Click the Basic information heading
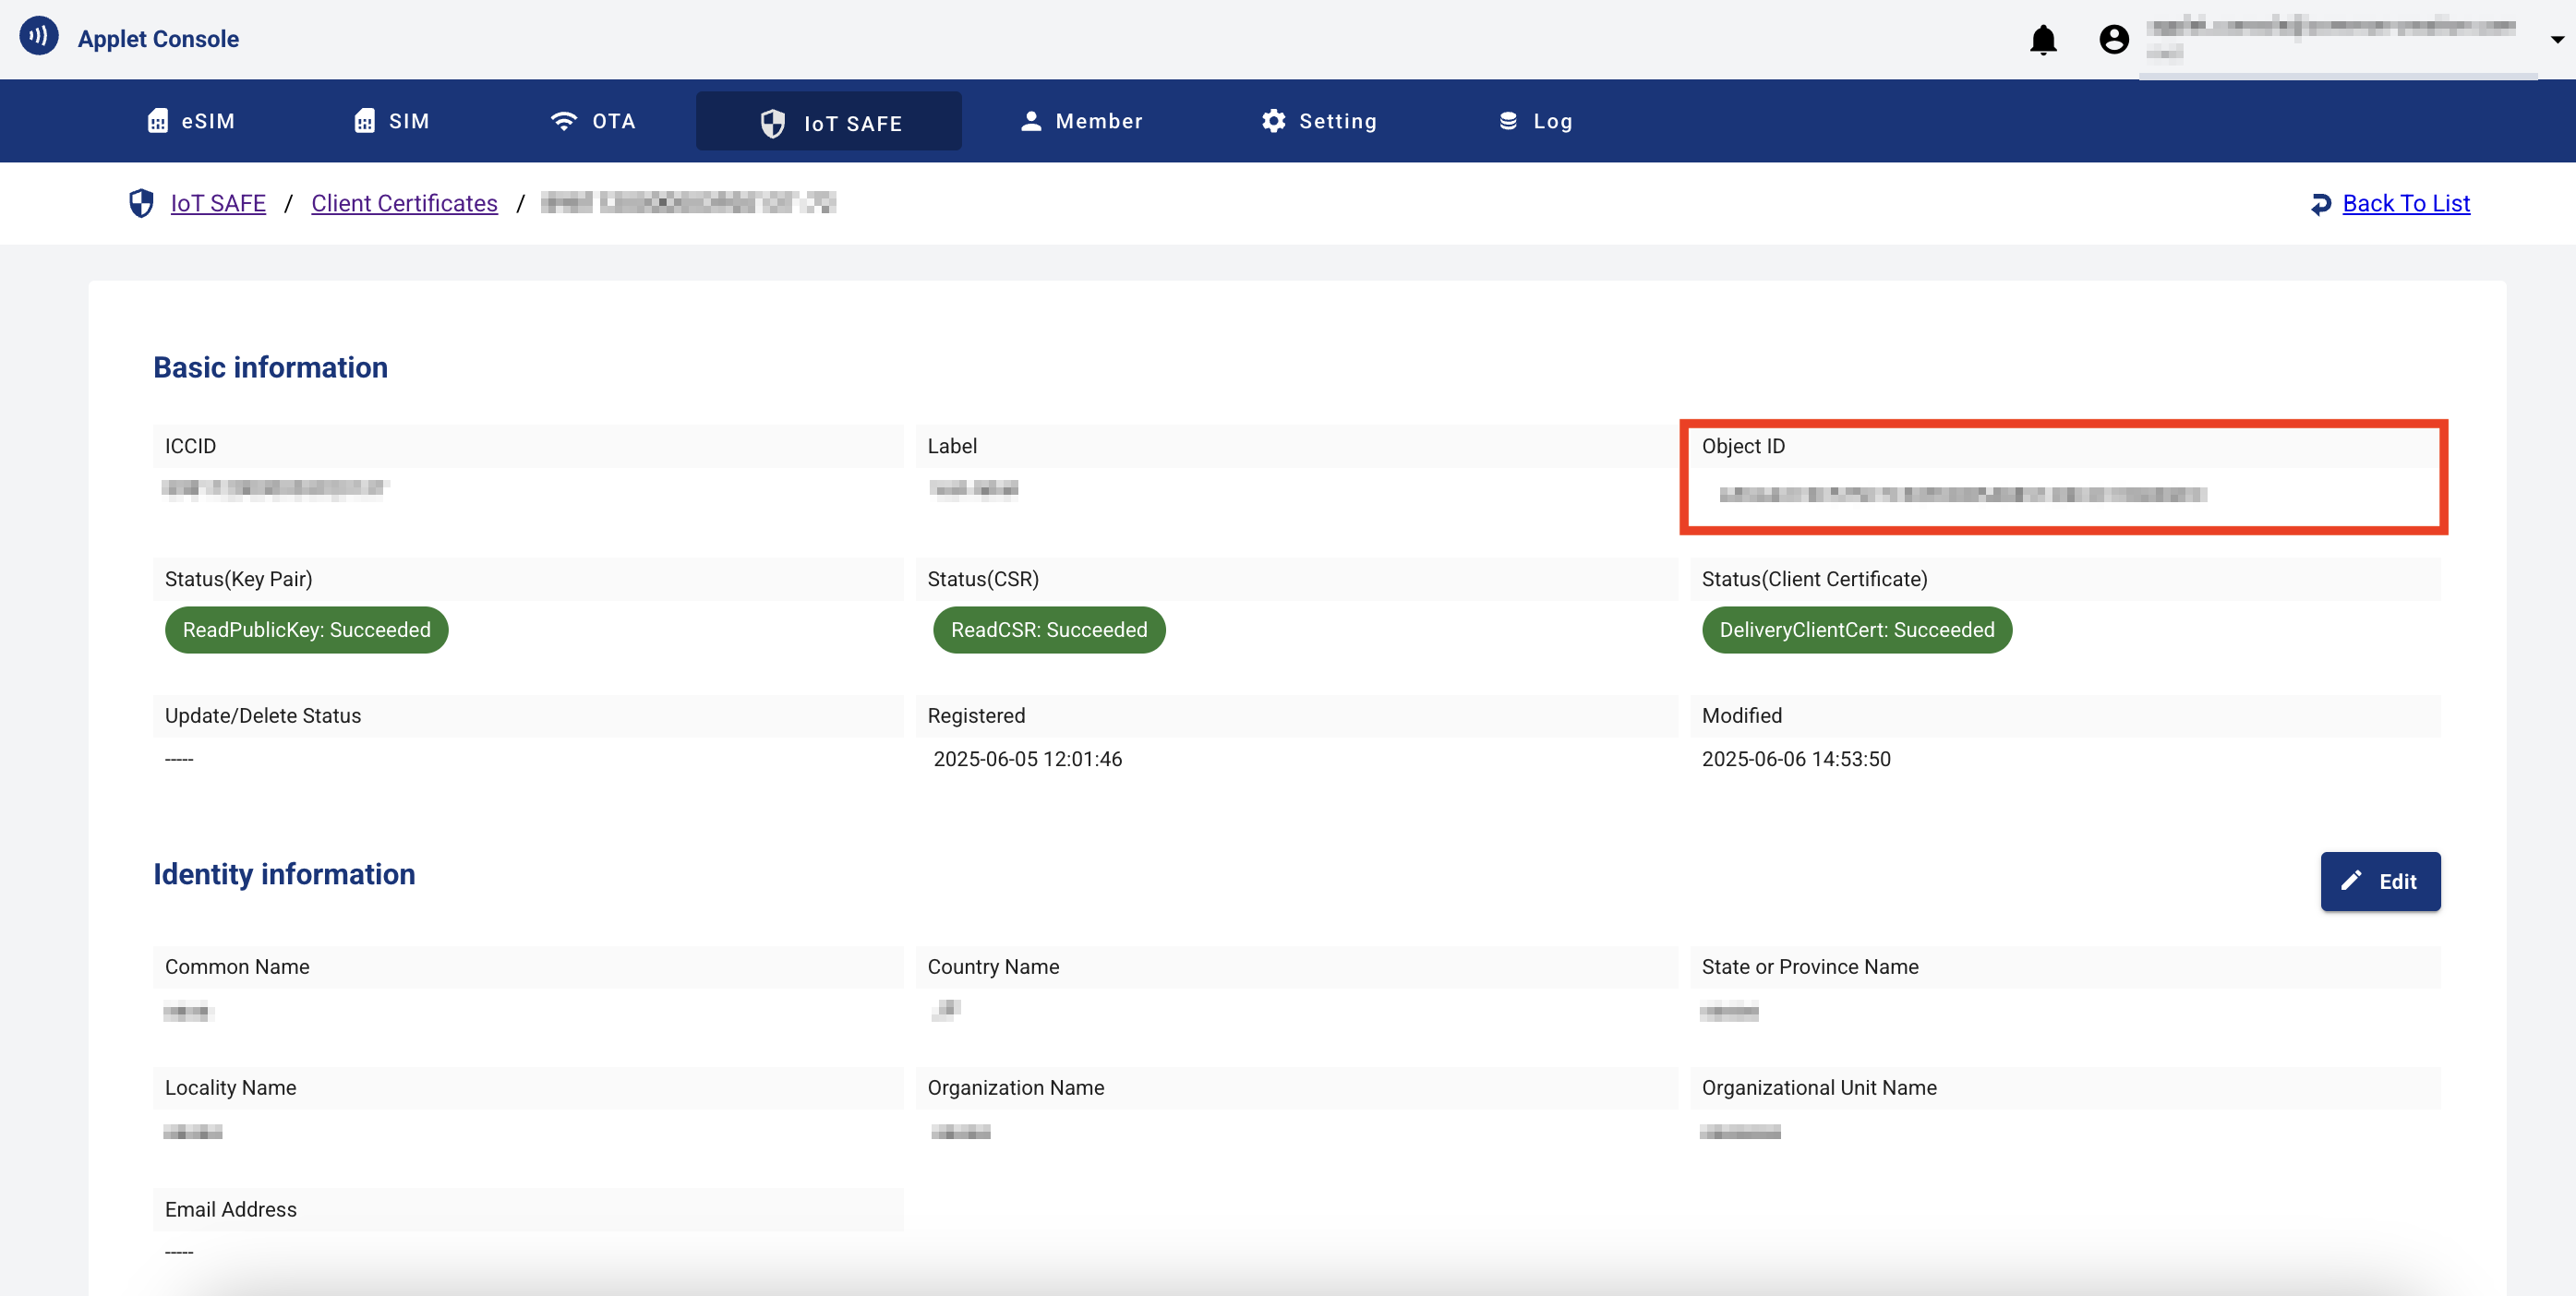Screen dimensions: 2576x1296 270,367
